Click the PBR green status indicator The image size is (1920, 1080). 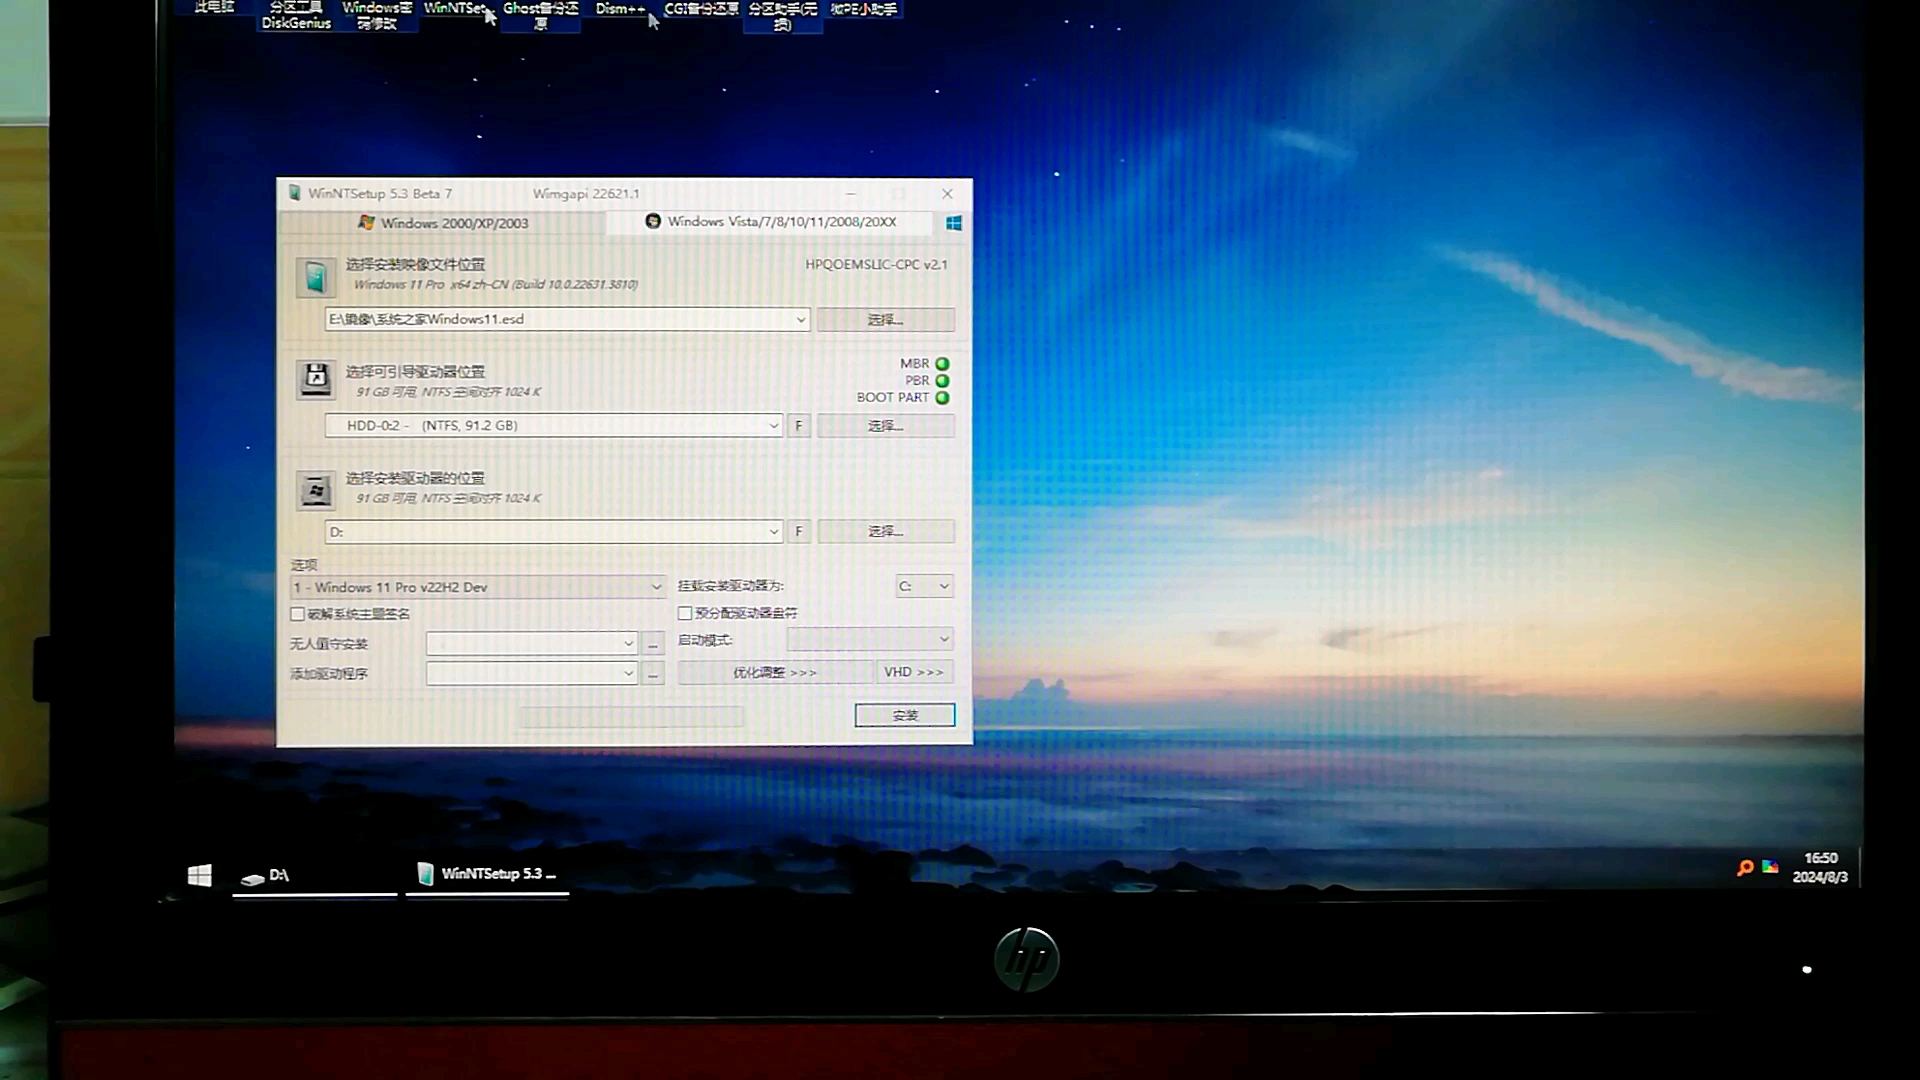pos(942,381)
